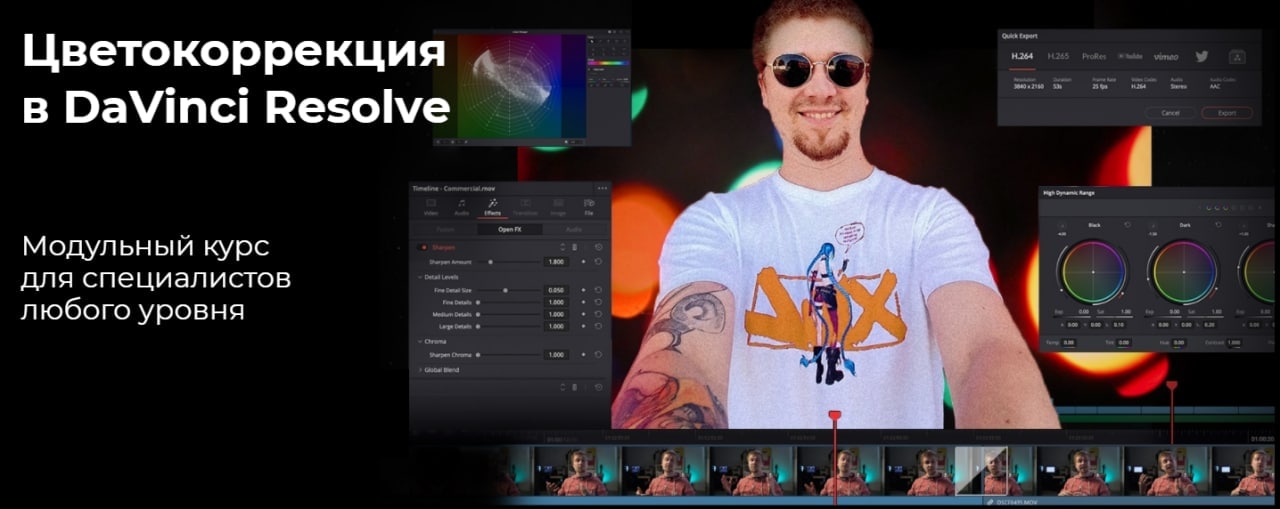The image size is (1280, 509).
Task: Add keyframe for Sharpen Chroma
Action: [x=584, y=355]
